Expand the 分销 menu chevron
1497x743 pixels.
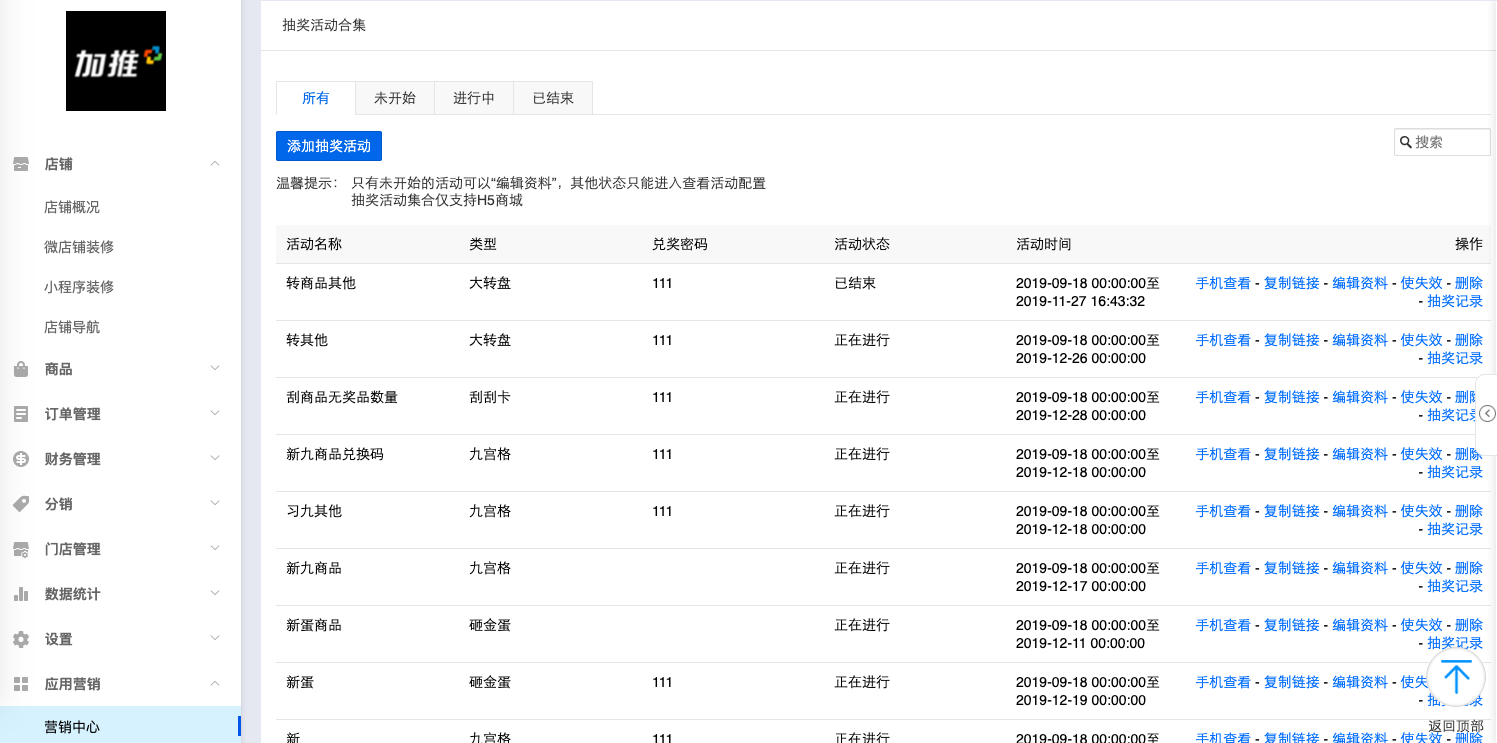215,504
